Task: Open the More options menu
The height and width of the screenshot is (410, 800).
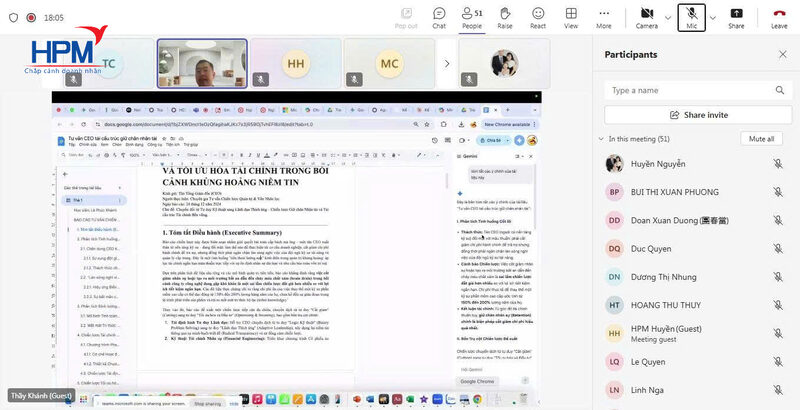Action: (604, 17)
